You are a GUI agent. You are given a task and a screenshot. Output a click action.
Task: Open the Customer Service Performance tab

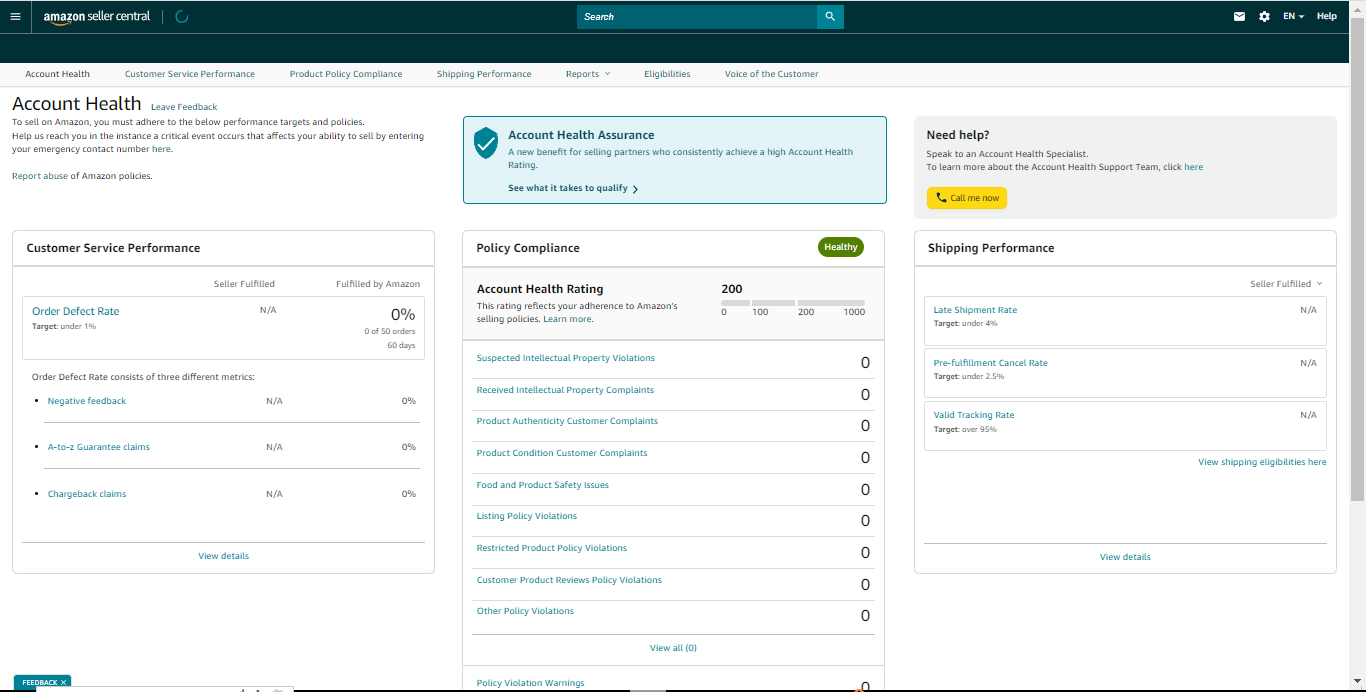coord(190,74)
